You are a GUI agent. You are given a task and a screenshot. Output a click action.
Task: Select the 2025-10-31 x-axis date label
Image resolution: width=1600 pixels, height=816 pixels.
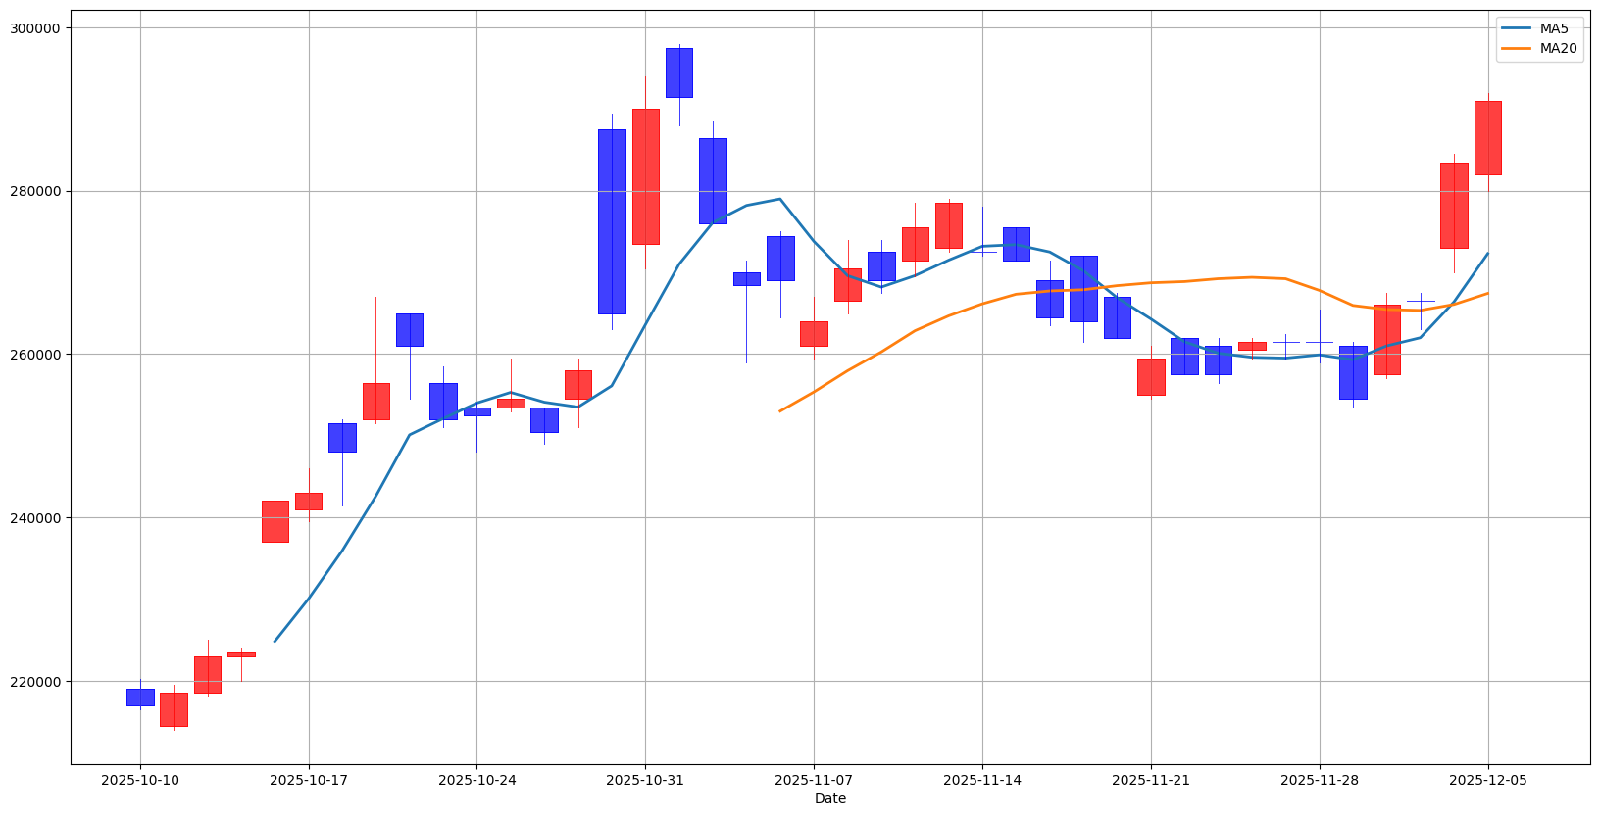(645, 780)
